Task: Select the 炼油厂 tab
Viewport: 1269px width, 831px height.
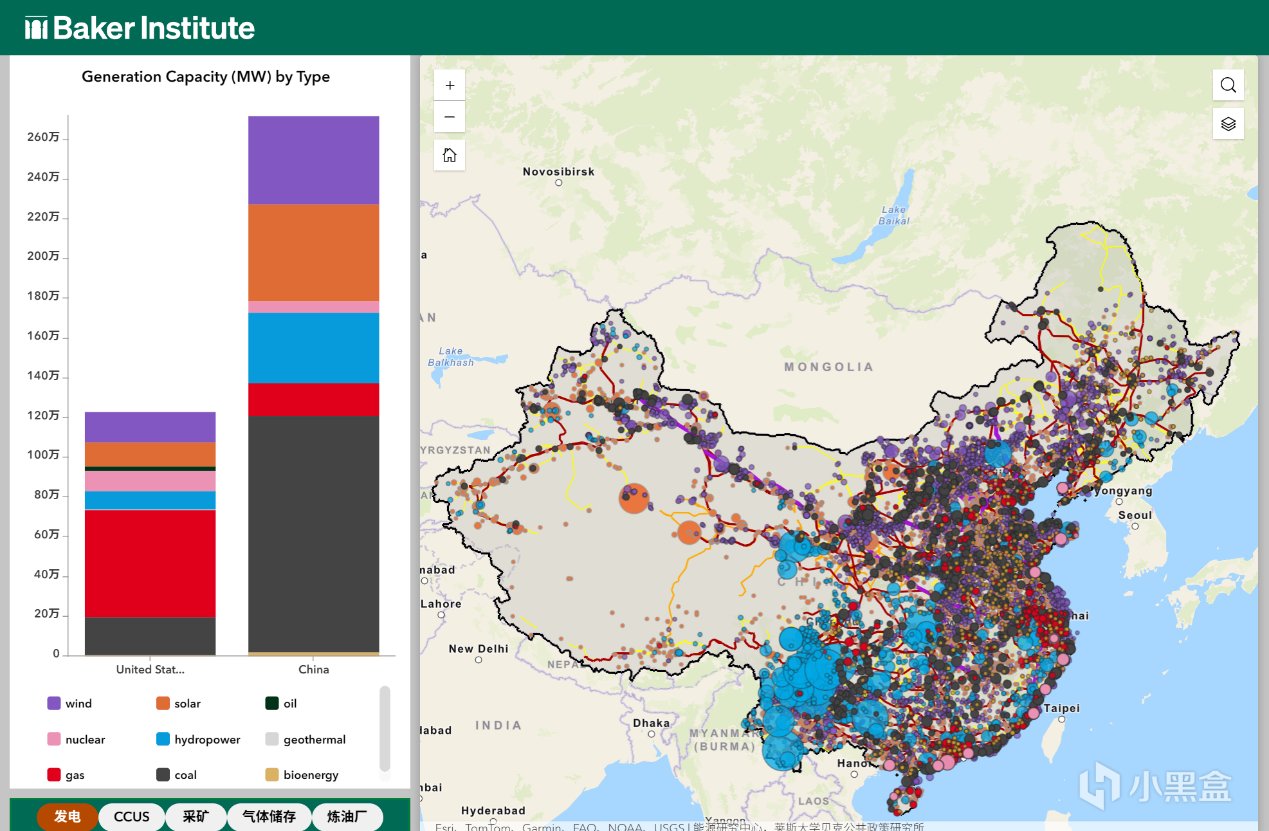Action: click(x=347, y=817)
